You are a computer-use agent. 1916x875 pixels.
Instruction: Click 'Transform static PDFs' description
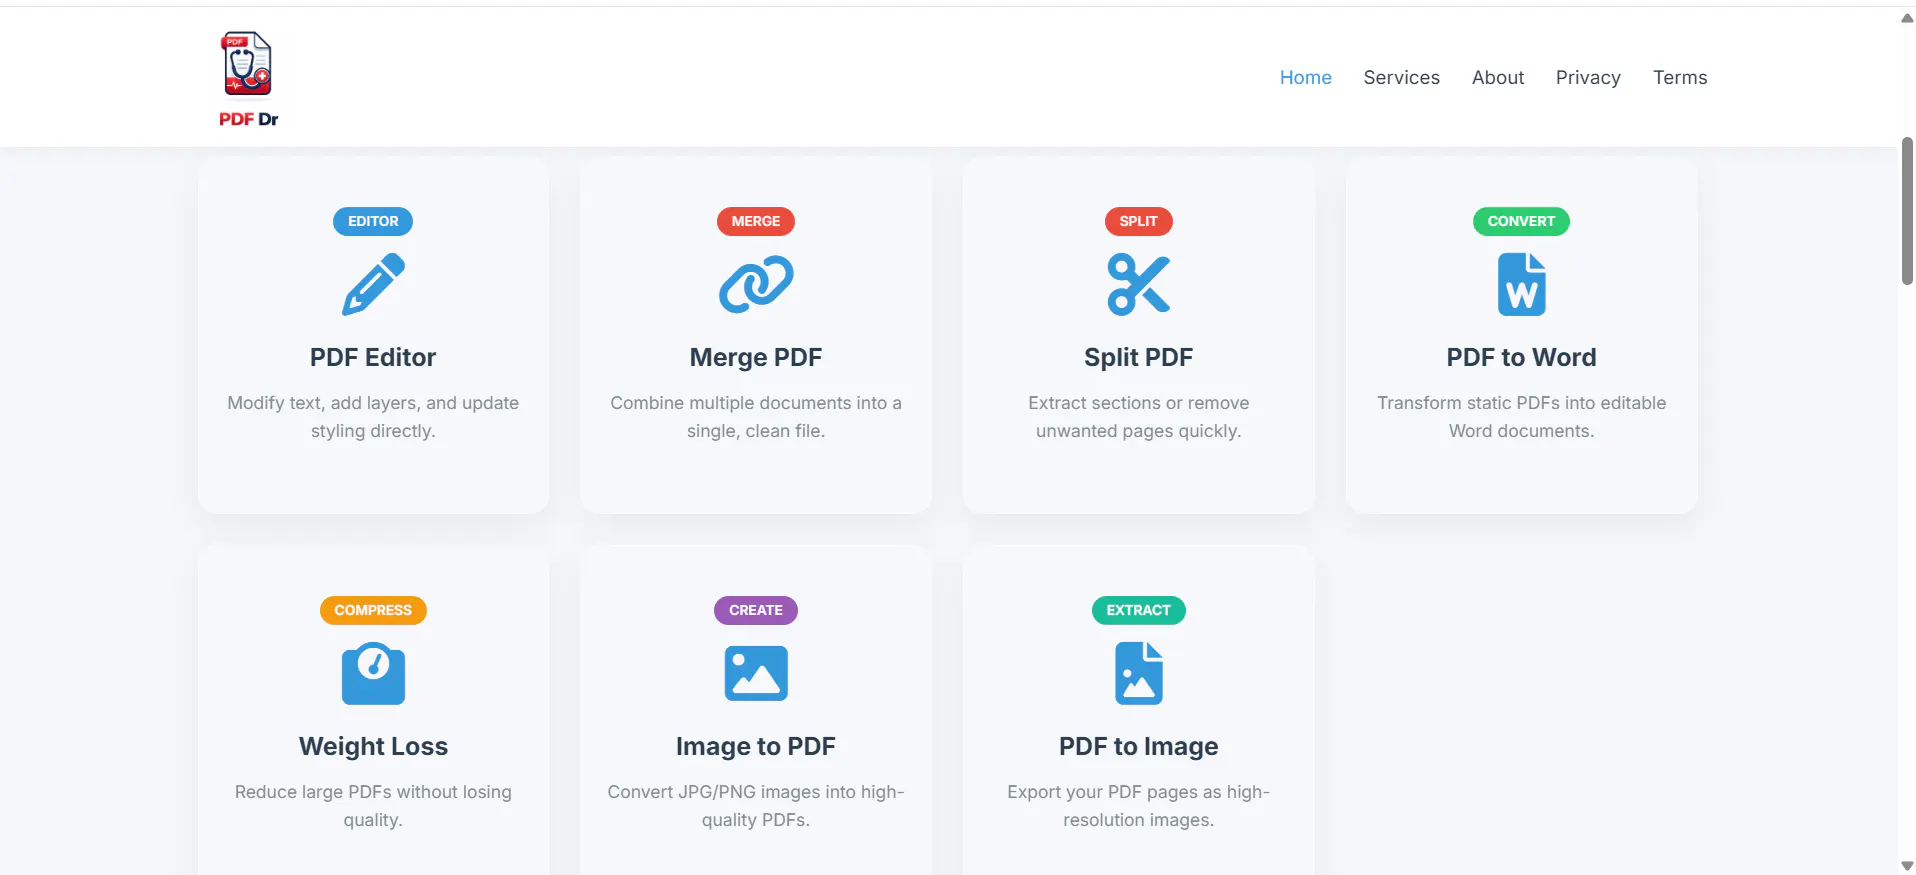[x=1521, y=417]
